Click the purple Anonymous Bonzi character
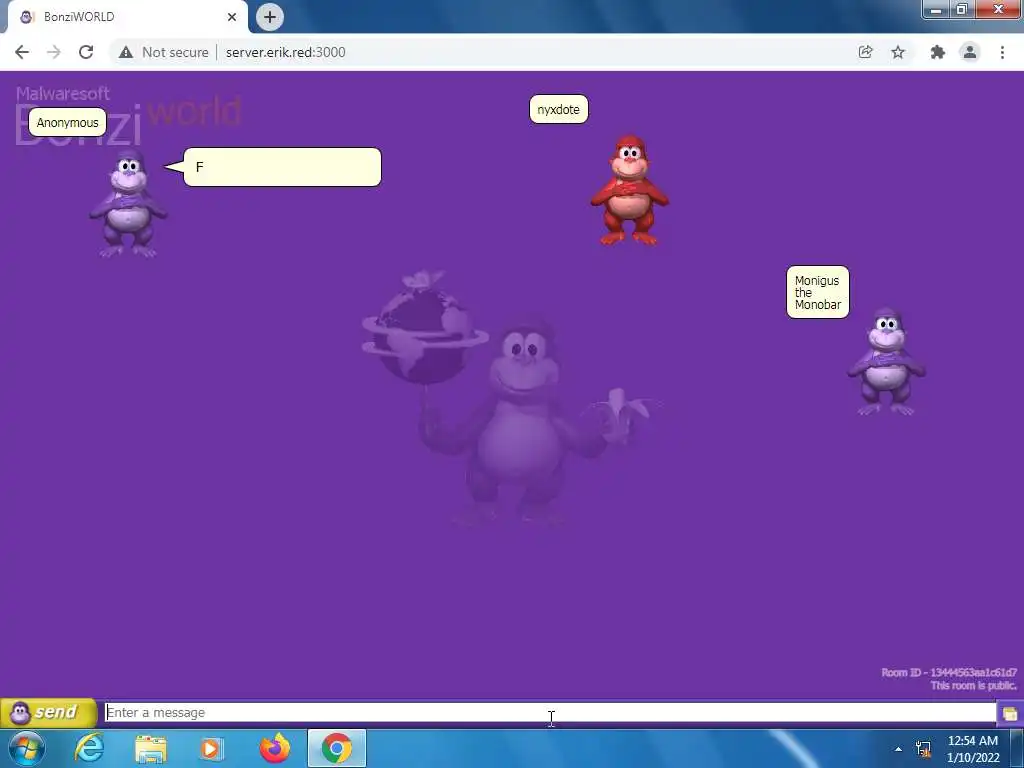Viewport: 1024px width, 768px height. (x=129, y=204)
